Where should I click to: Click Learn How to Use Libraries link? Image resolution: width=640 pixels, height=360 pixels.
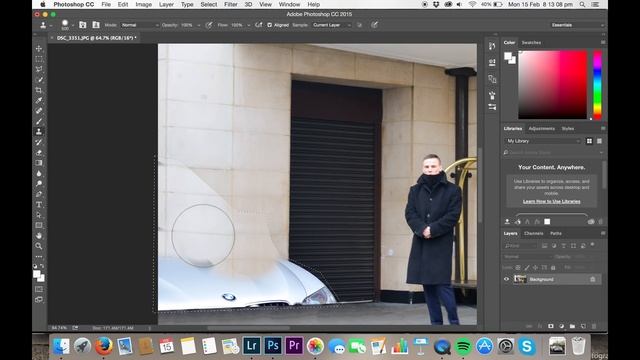point(551,201)
